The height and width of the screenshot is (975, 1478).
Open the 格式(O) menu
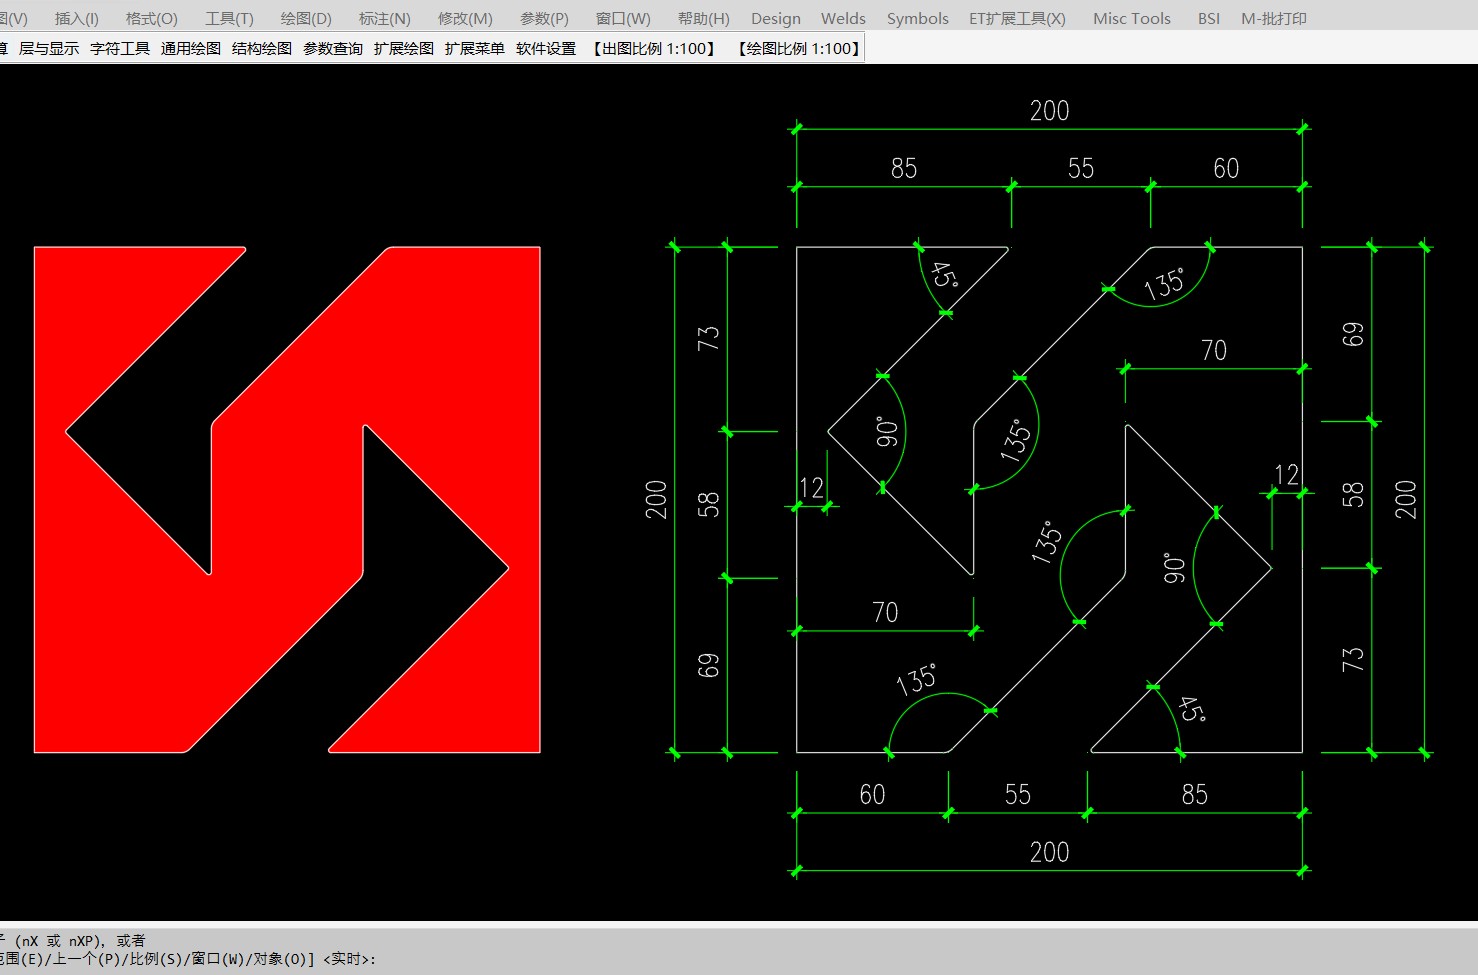click(152, 18)
